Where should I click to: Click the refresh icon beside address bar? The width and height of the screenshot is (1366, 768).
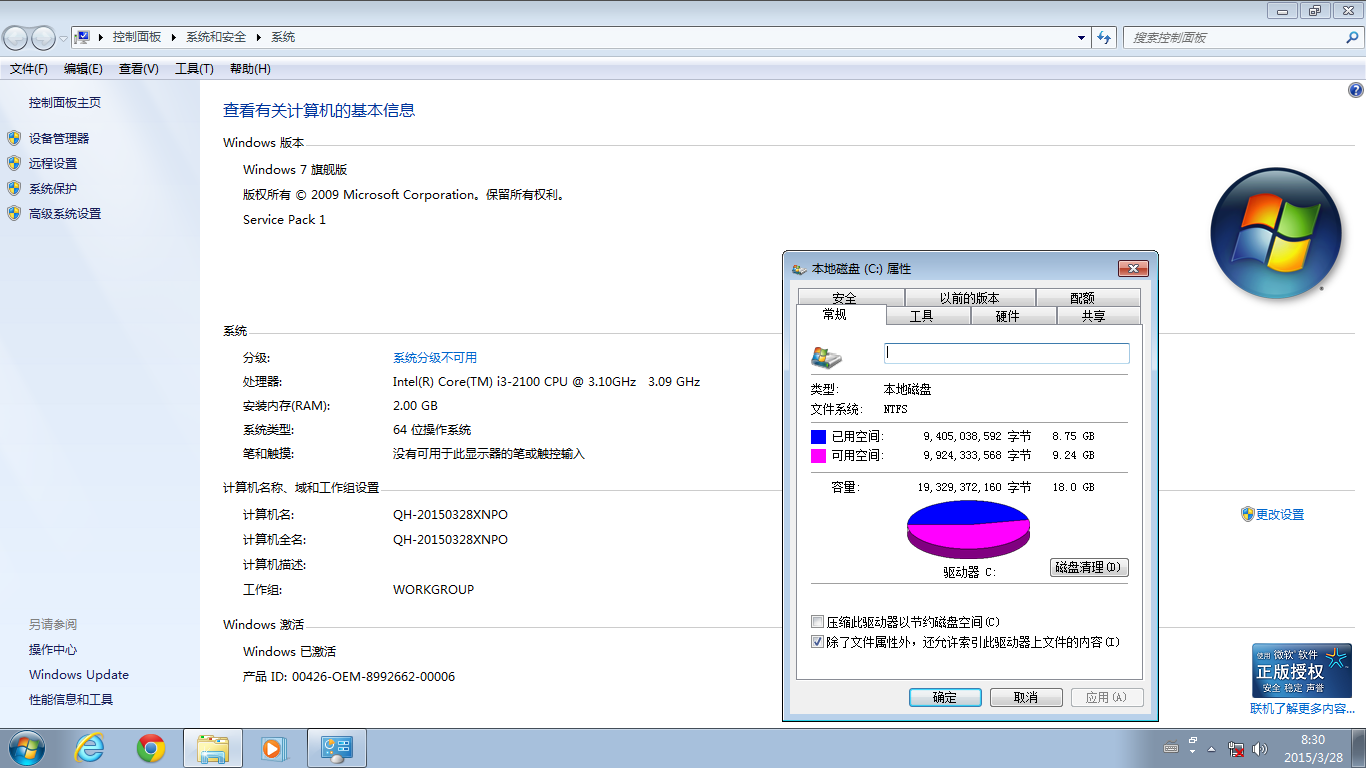tap(1104, 38)
